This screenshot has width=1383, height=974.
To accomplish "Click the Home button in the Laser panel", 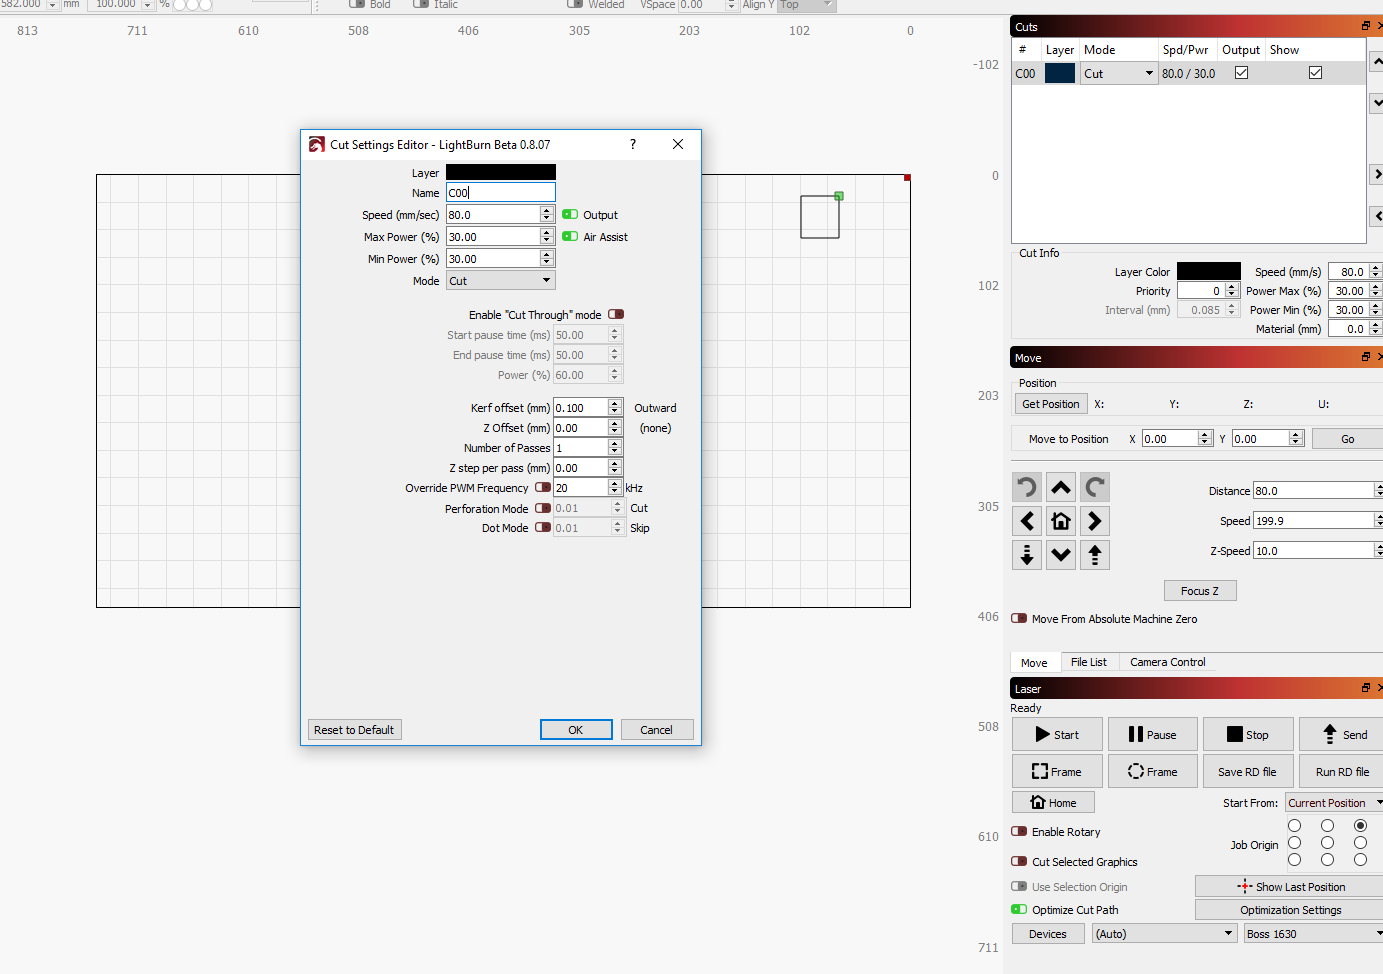I will point(1053,803).
